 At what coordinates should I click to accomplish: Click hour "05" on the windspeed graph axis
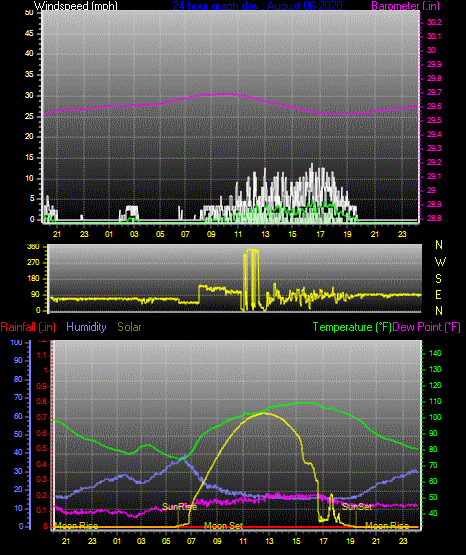(160, 234)
